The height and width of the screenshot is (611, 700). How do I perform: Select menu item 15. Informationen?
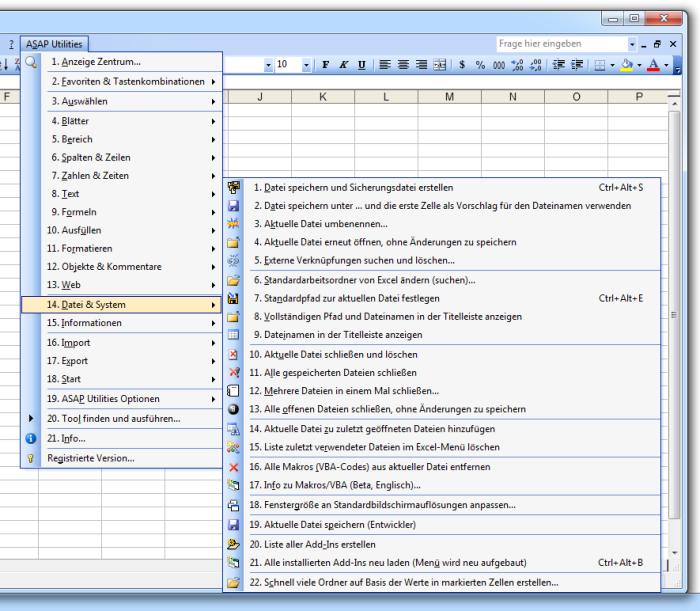121,323
